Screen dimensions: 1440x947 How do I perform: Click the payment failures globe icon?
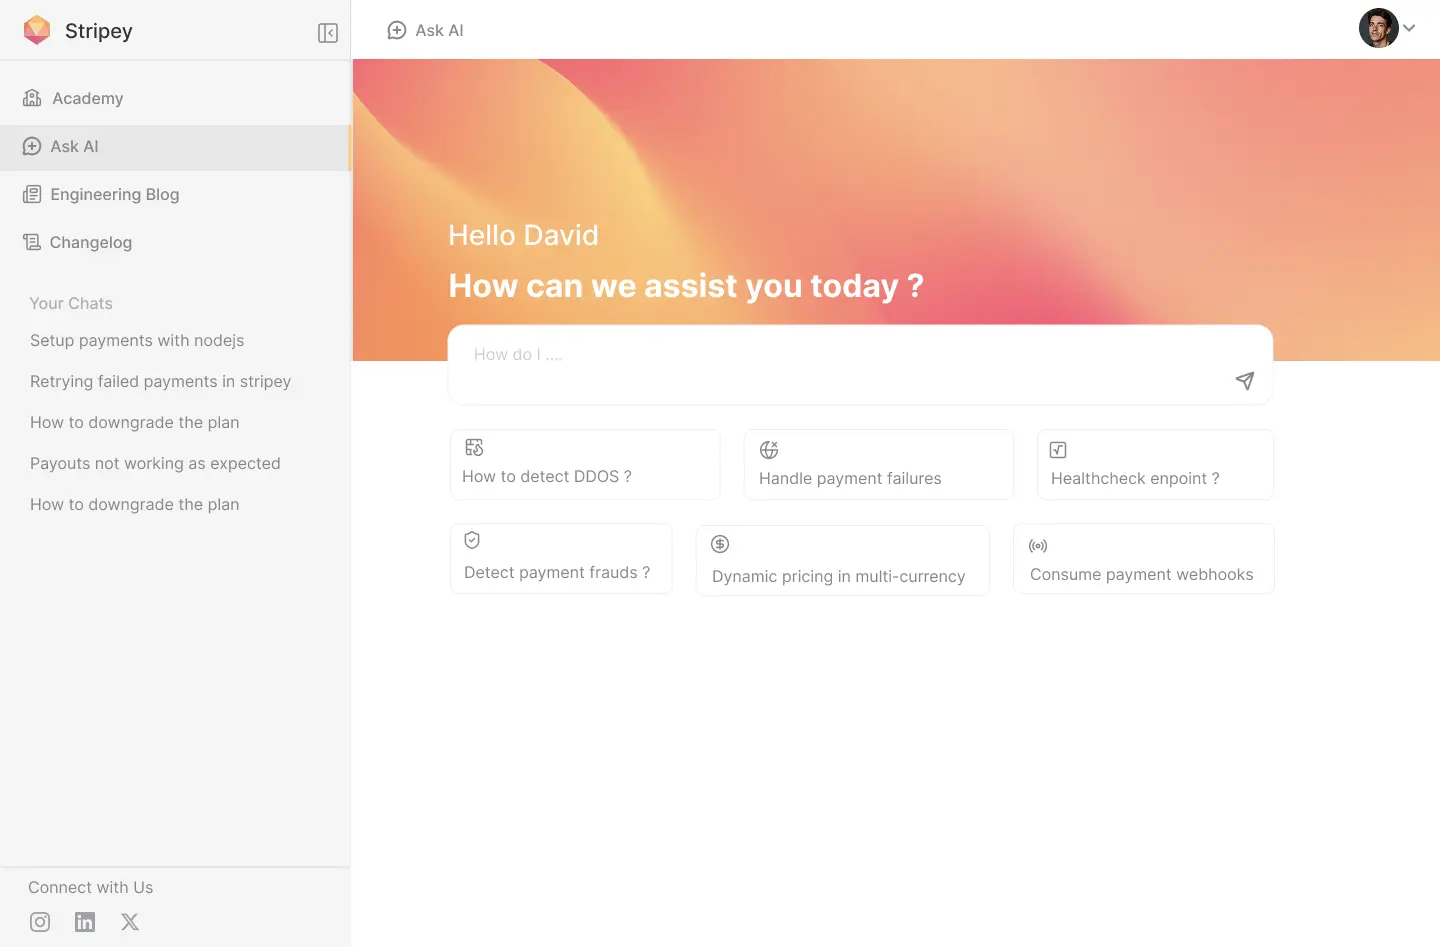click(x=769, y=450)
